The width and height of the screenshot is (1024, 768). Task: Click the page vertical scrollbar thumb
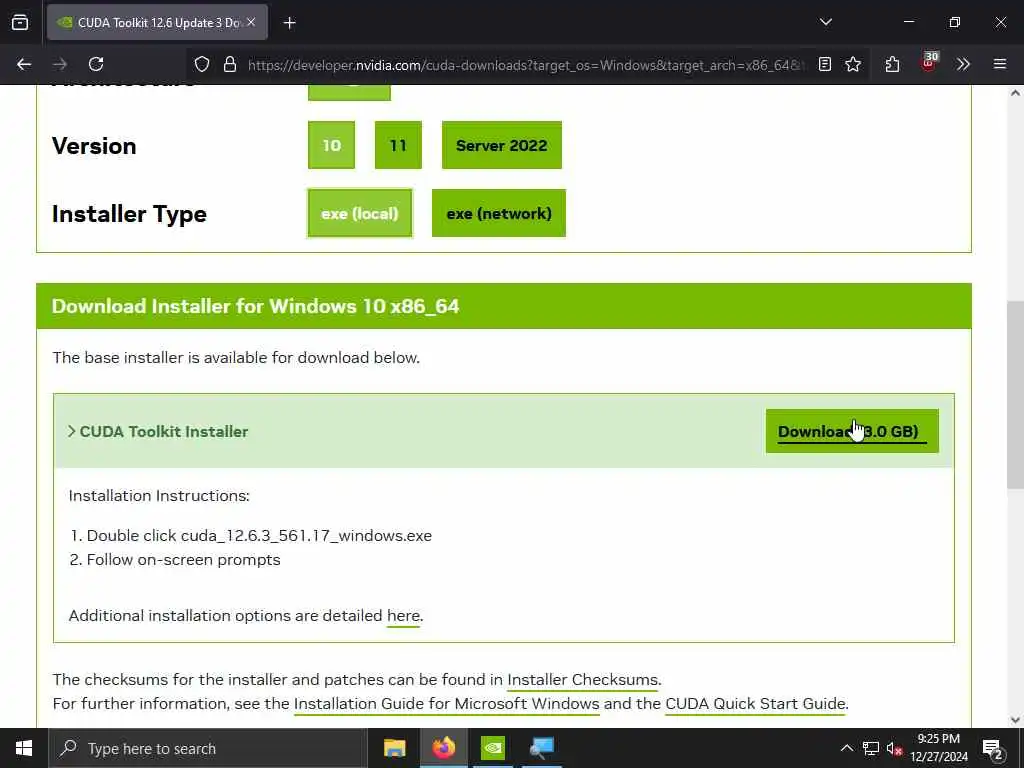(x=1015, y=396)
